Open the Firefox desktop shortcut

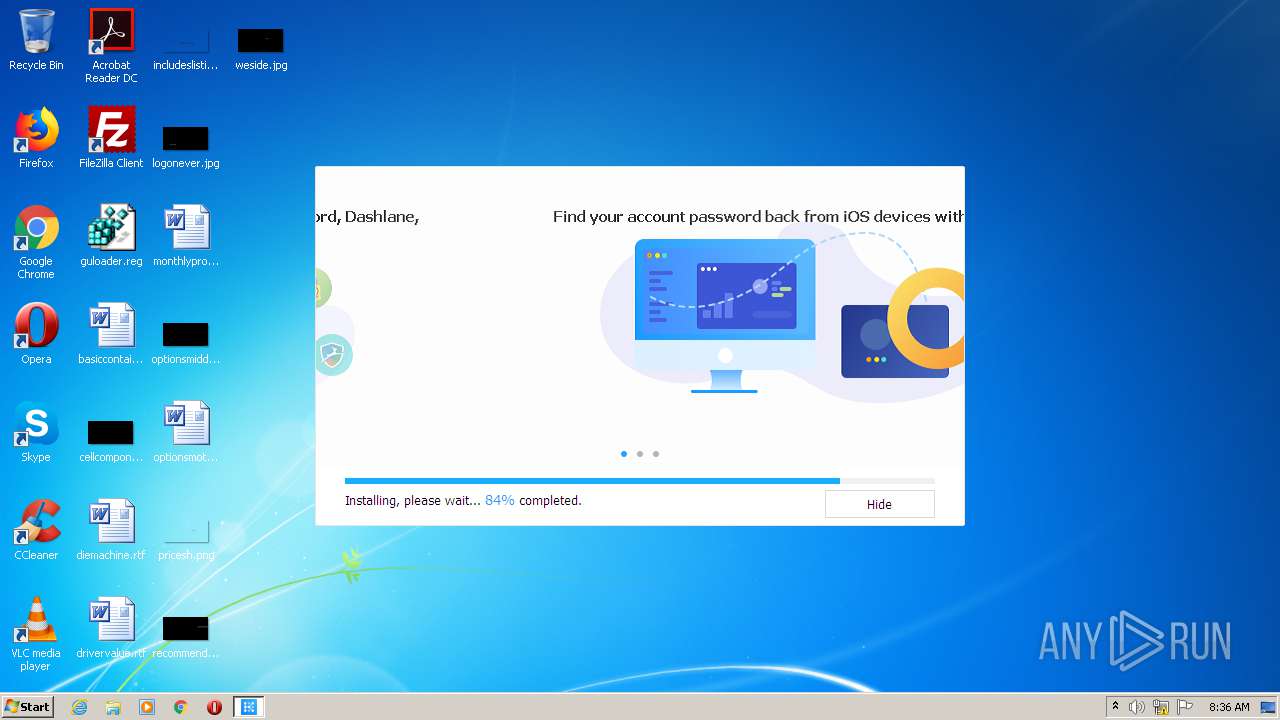pos(36,138)
